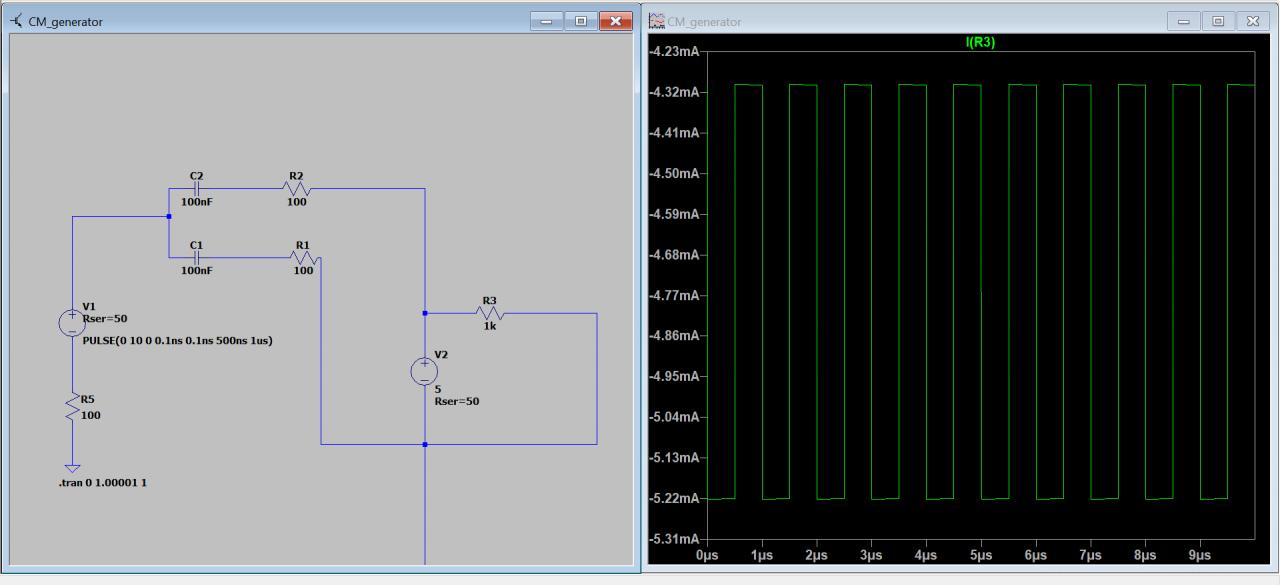The width and height of the screenshot is (1280, 585).
Task: Click the C2 100nF value label
Action: pos(197,201)
